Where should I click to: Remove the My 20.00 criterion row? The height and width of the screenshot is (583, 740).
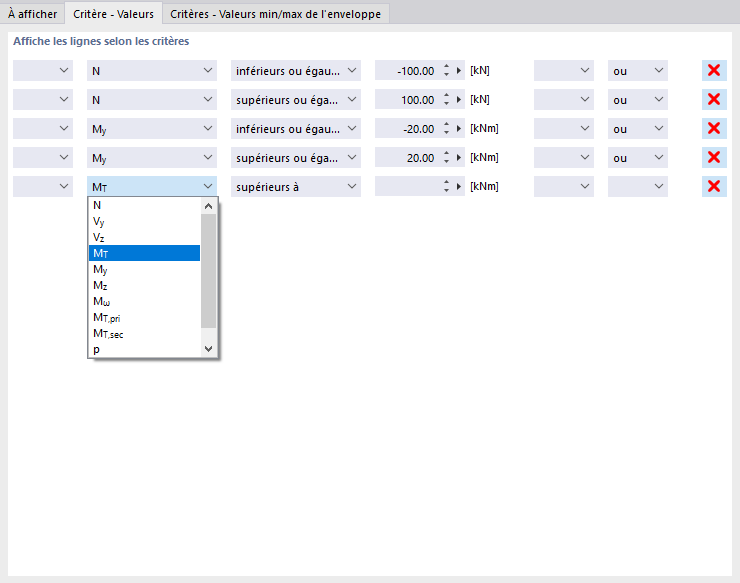[714, 158]
